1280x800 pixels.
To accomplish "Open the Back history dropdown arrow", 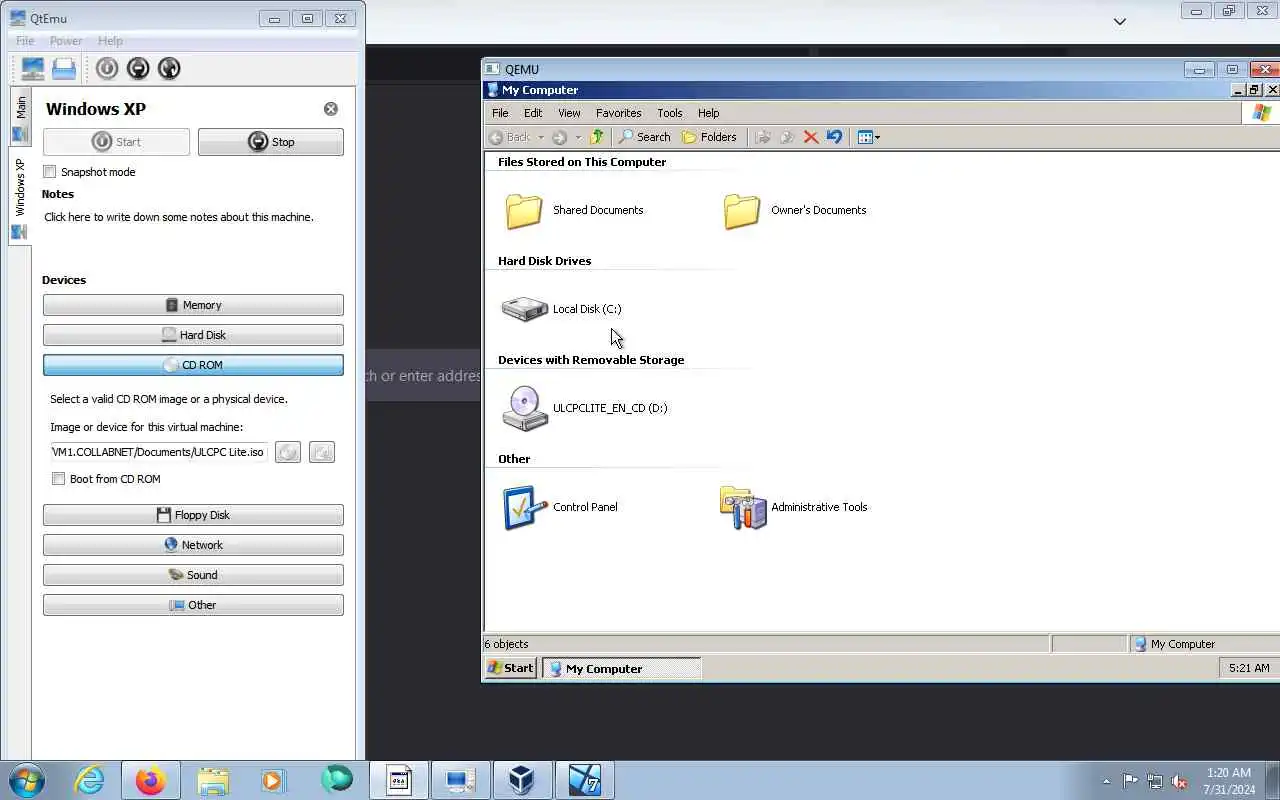I will 541,137.
